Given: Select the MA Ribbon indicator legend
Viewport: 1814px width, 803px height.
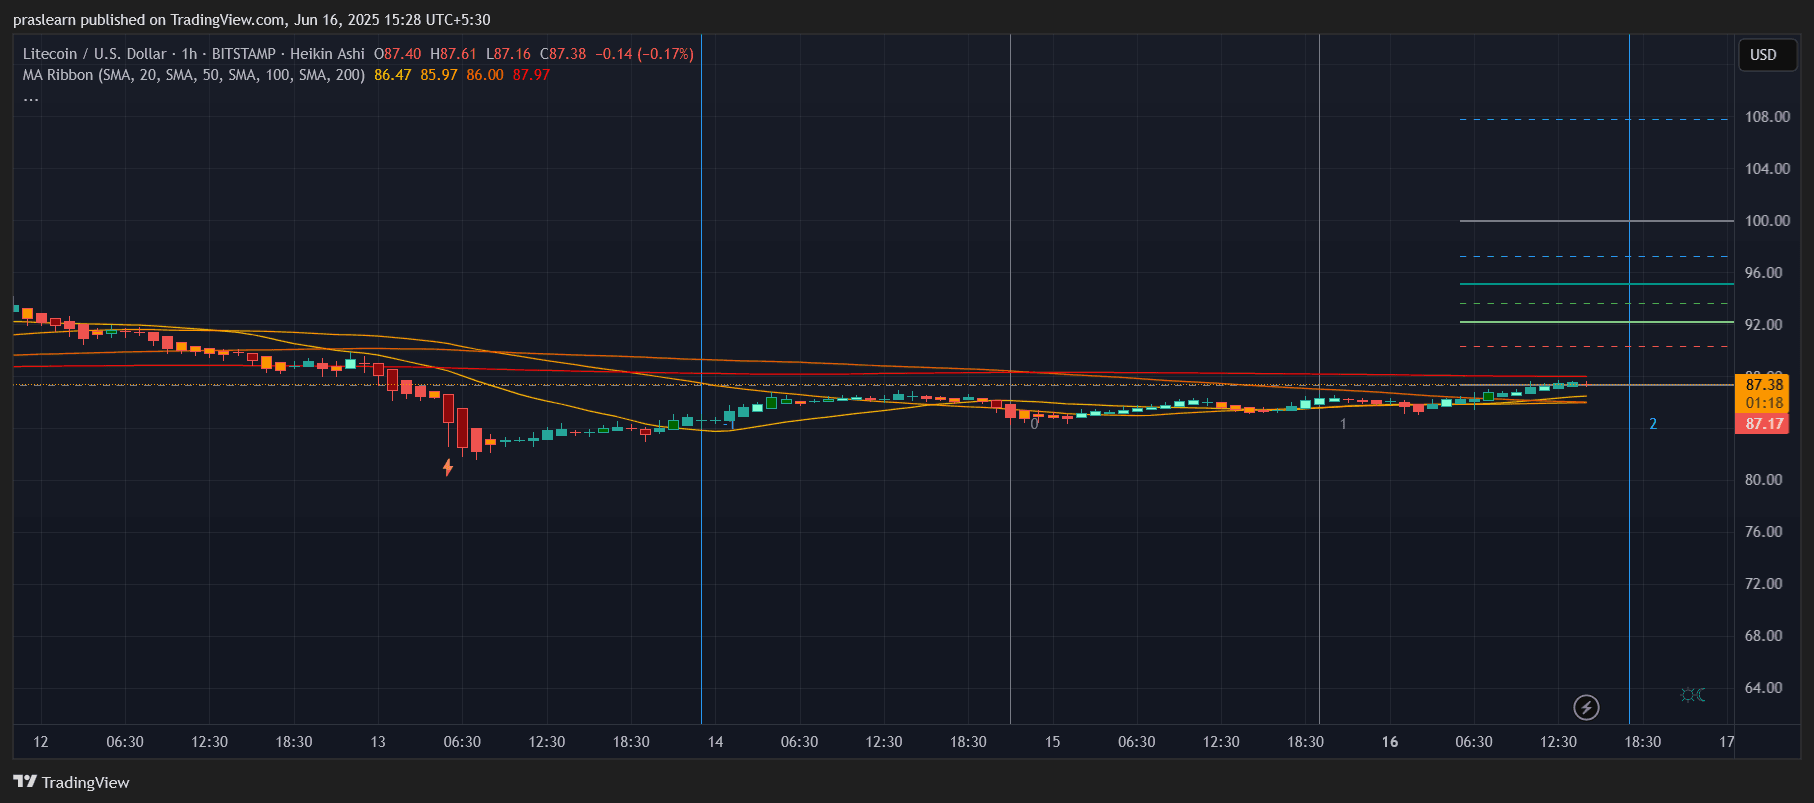Looking at the screenshot, I should tap(193, 75).
